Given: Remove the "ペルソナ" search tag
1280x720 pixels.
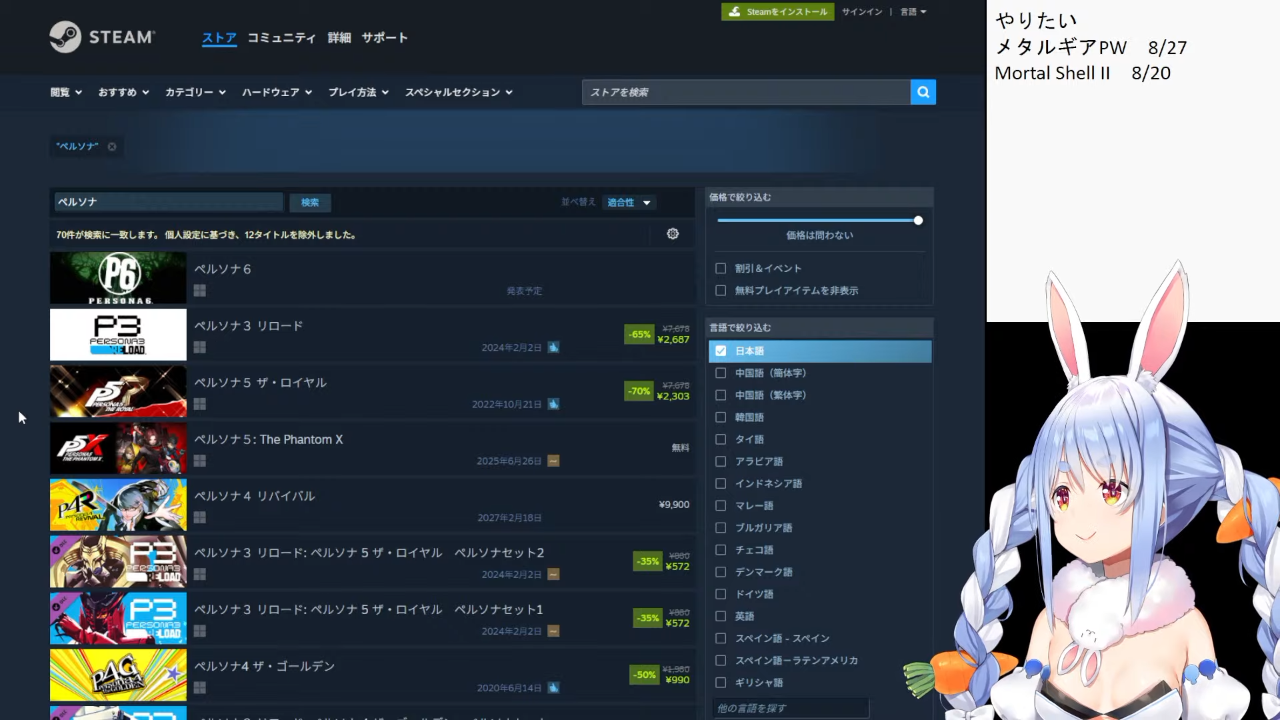Looking at the screenshot, I should (112, 147).
